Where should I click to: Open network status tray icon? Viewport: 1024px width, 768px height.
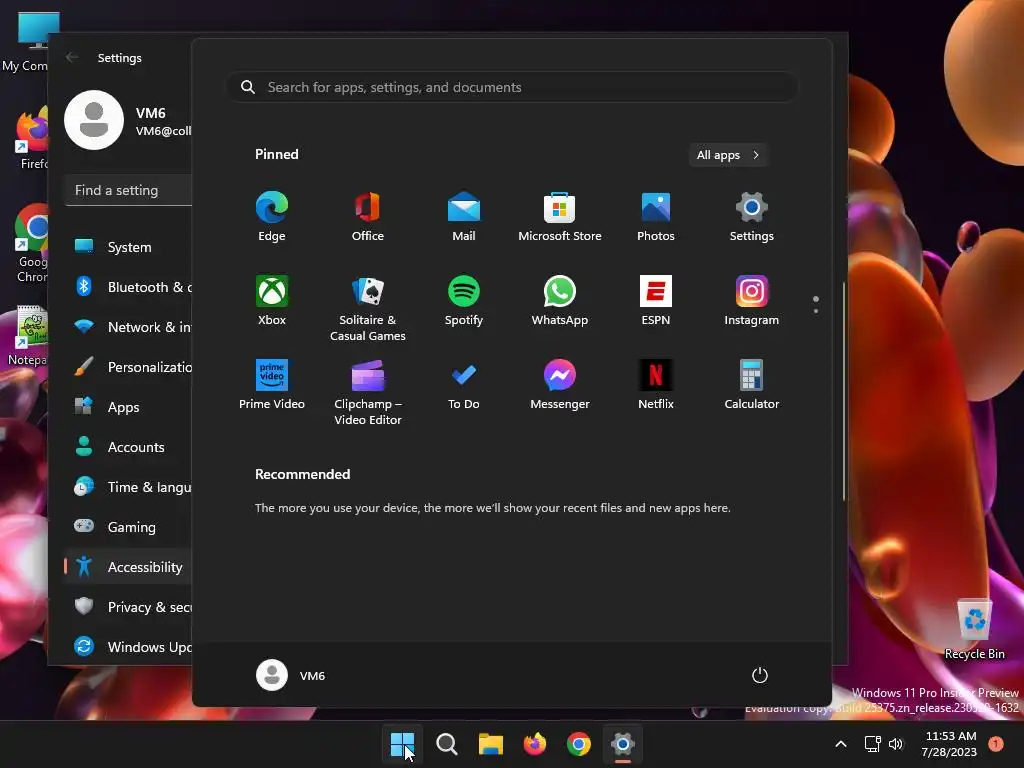point(872,744)
